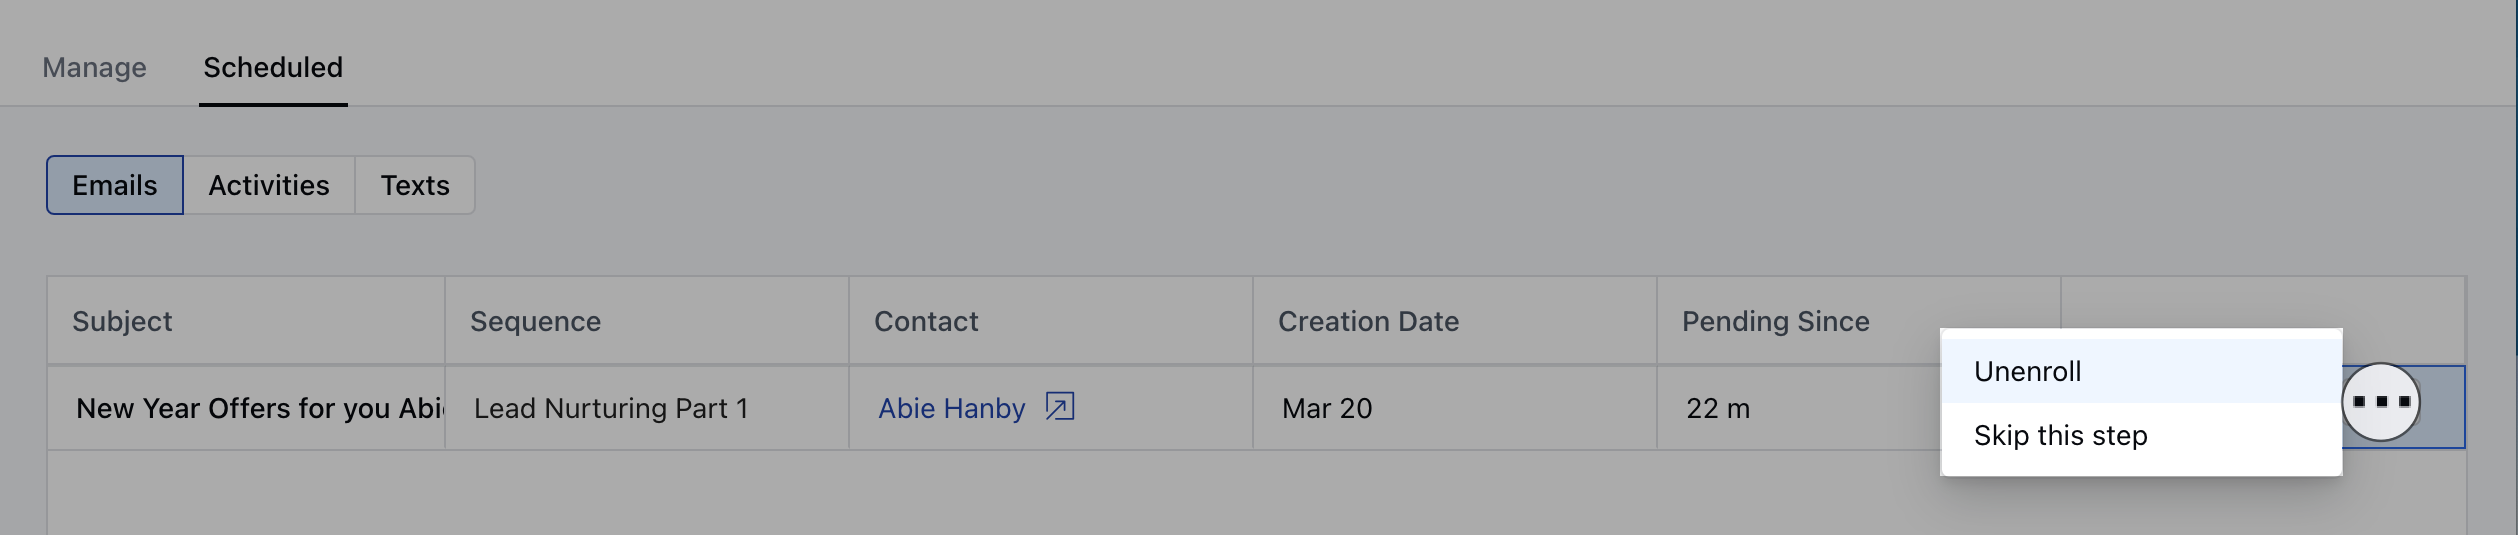Switch to the Activities segment

[x=269, y=185]
